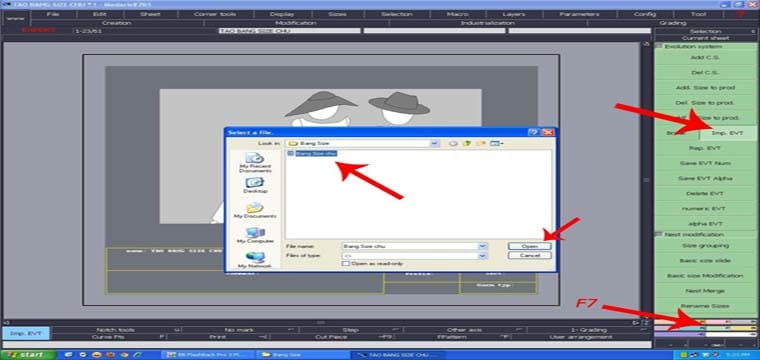Expand the File name dropdown arrow
Screen dimensions: 760x360
click(482, 246)
